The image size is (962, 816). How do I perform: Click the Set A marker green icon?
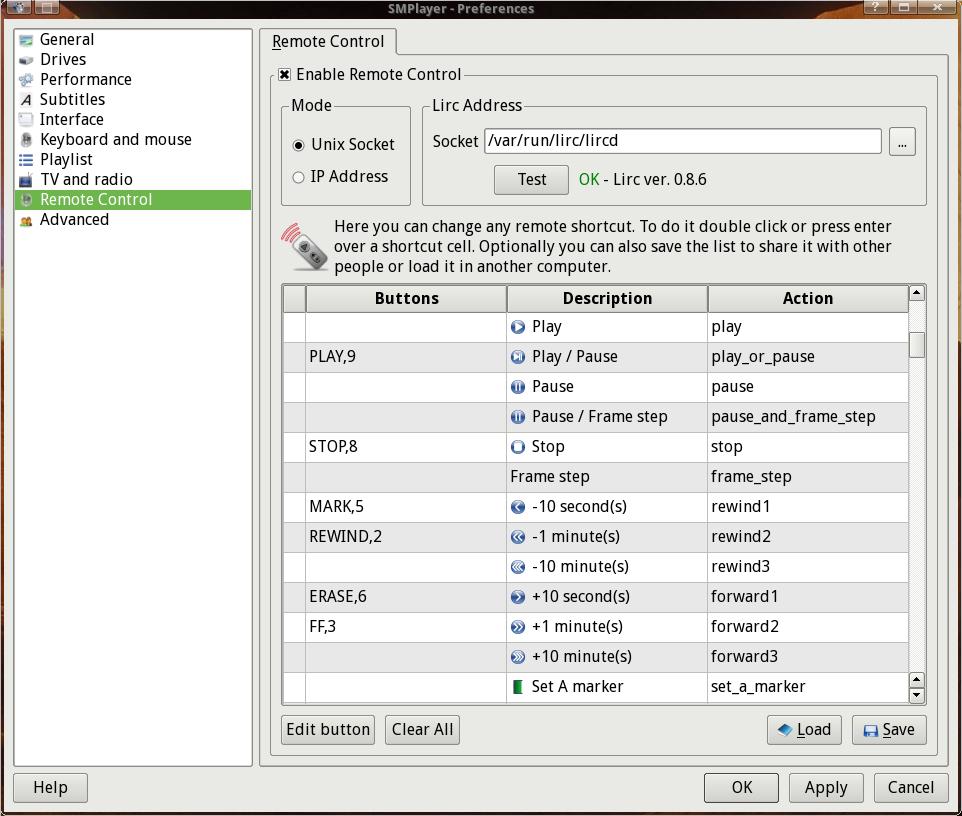pos(518,687)
